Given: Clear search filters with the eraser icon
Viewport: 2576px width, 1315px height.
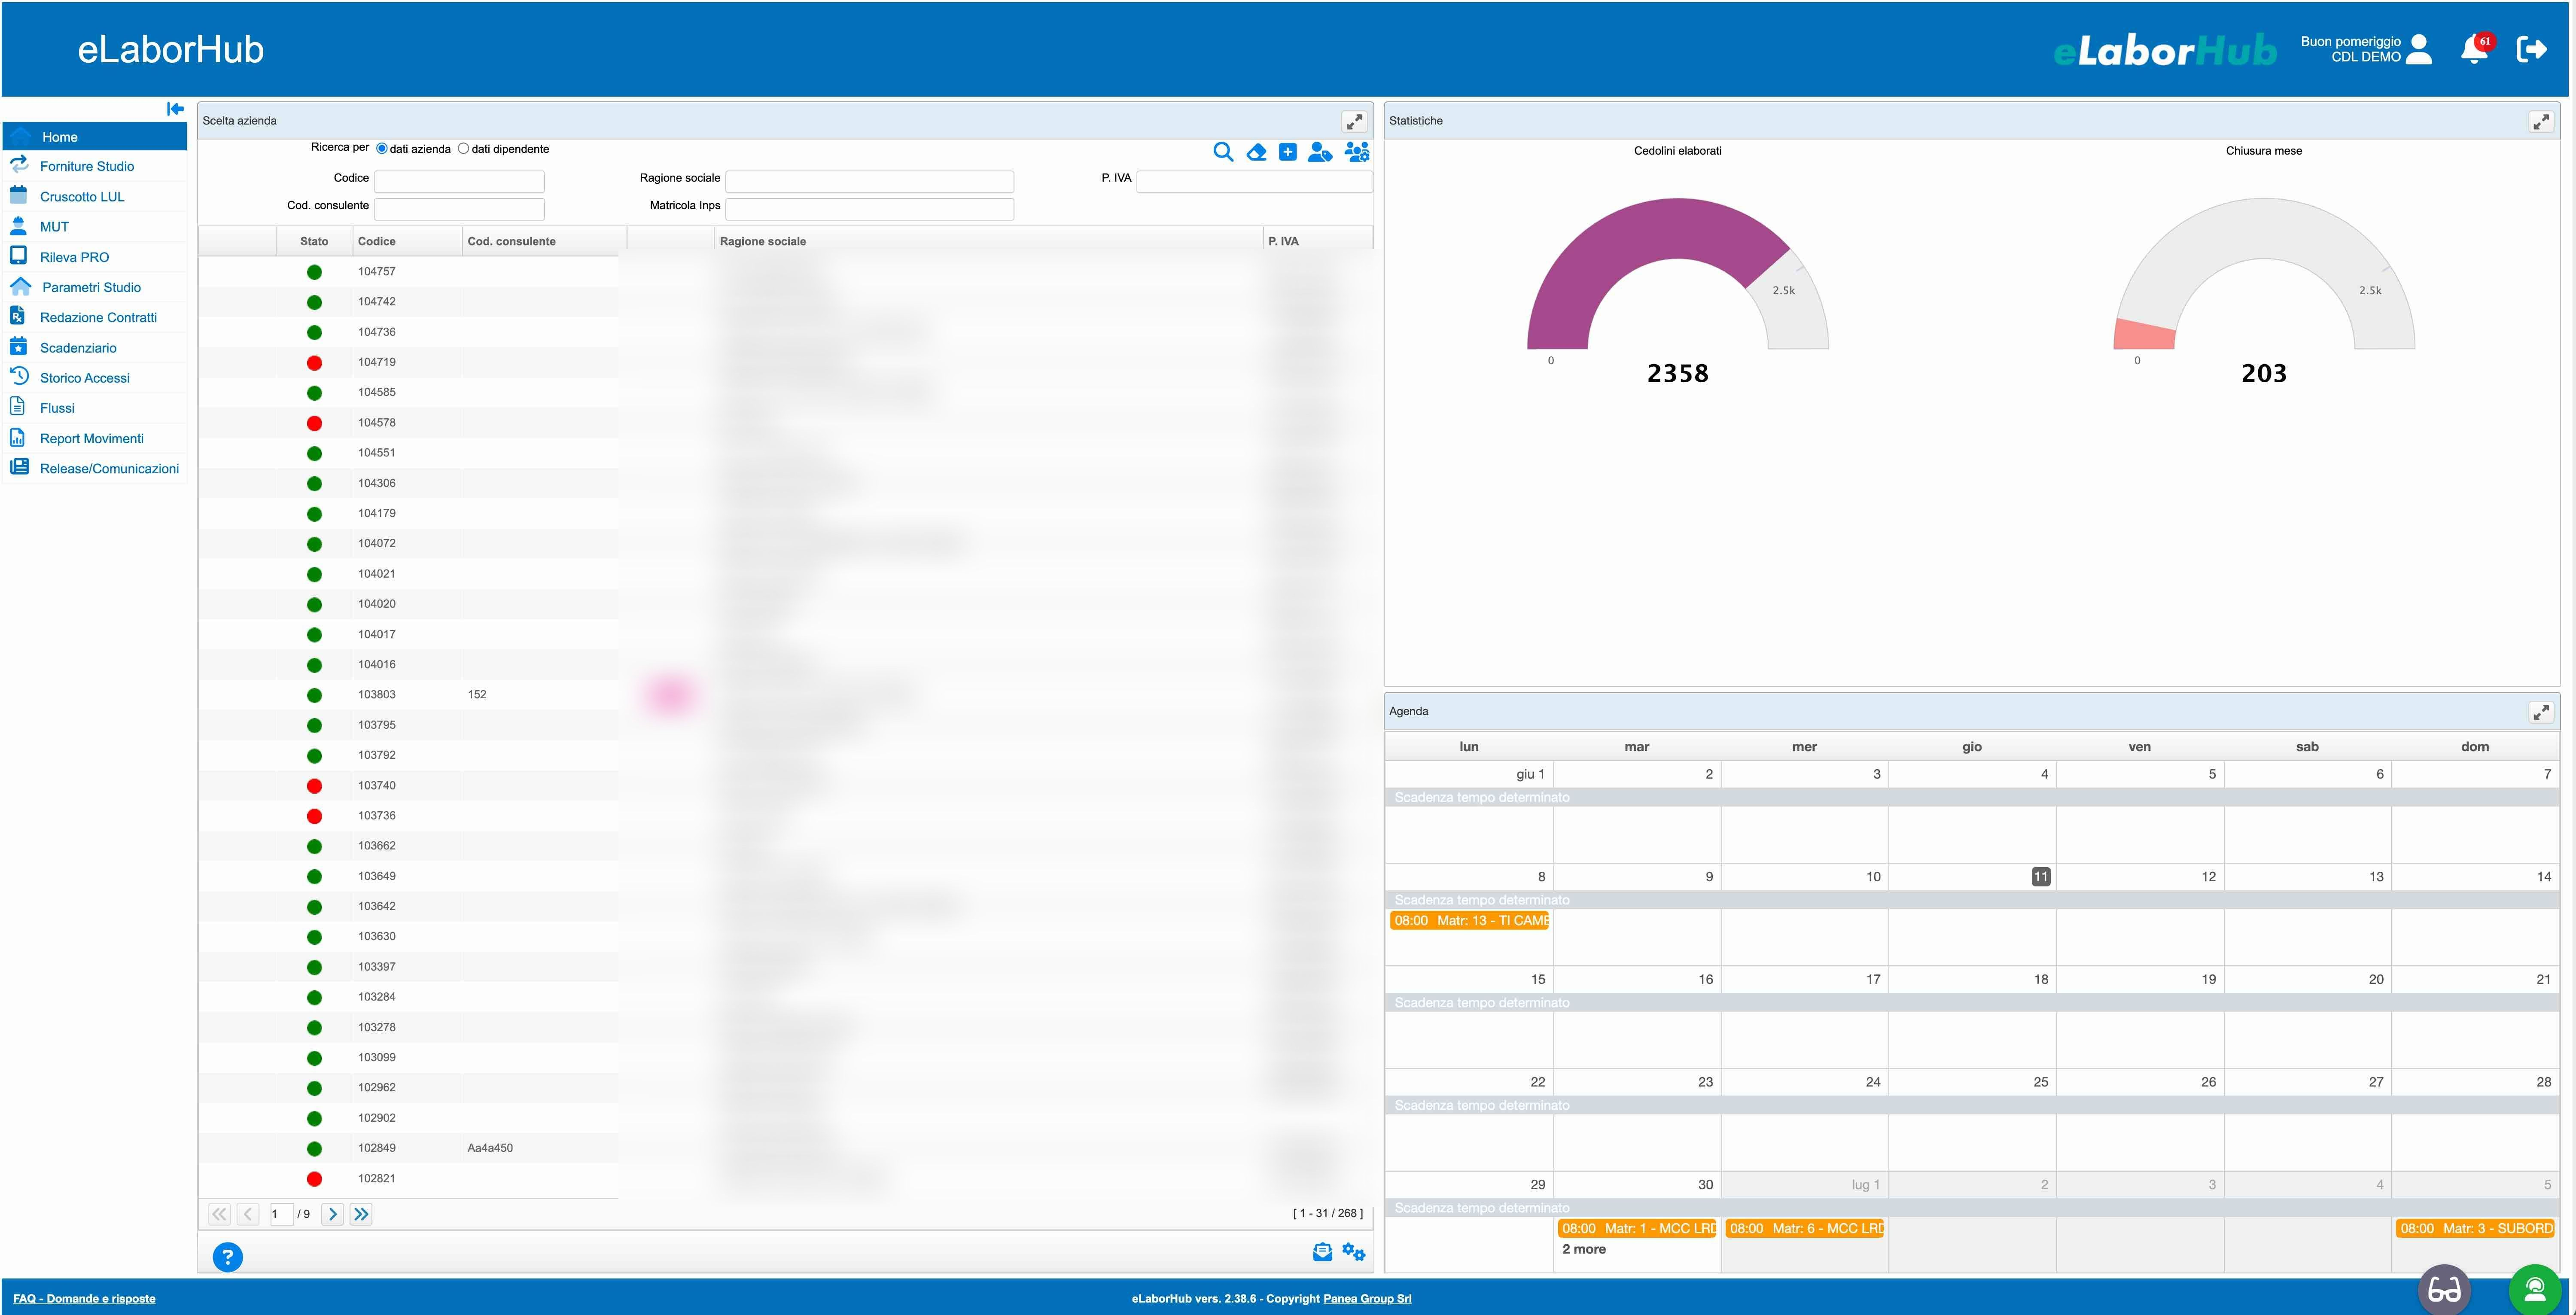Looking at the screenshot, I should point(1257,152).
